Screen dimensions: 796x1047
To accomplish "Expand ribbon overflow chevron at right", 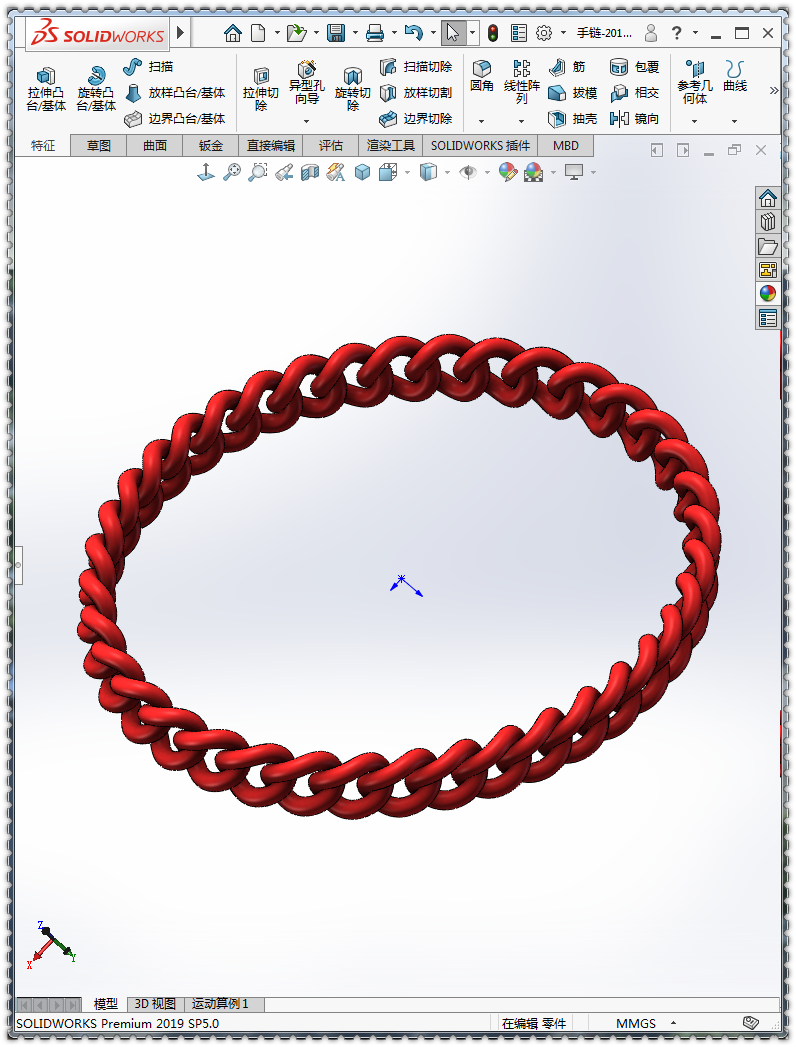I will pyautogui.click(x=773, y=91).
